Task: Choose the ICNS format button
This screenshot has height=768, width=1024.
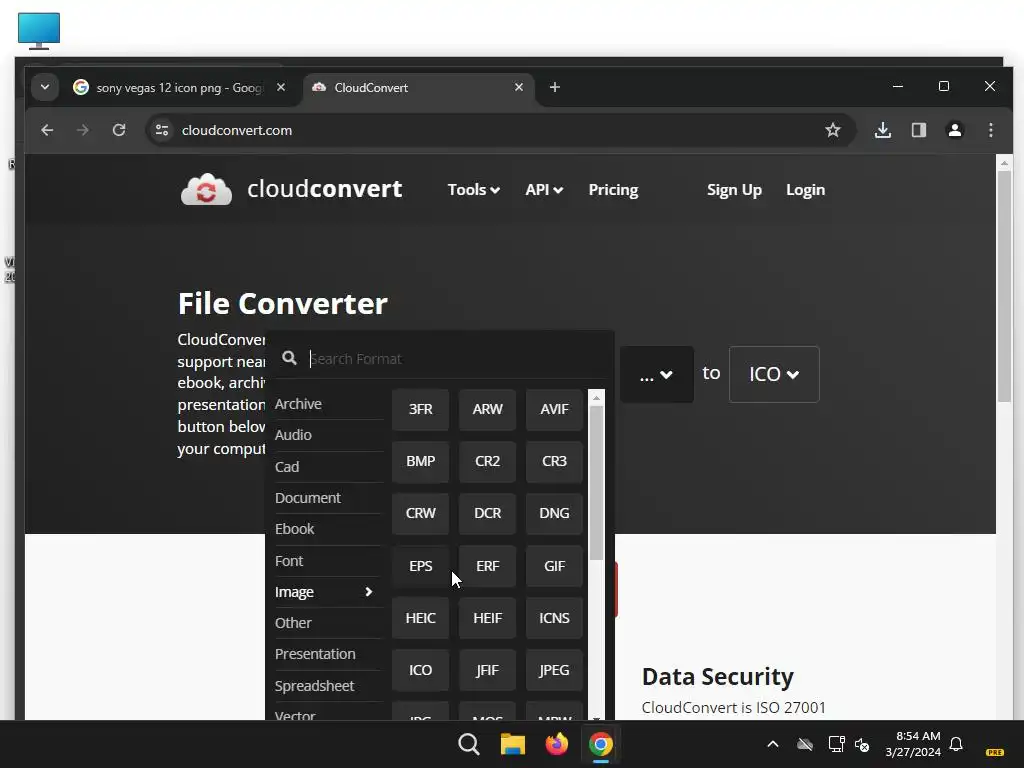Action: tap(554, 618)
